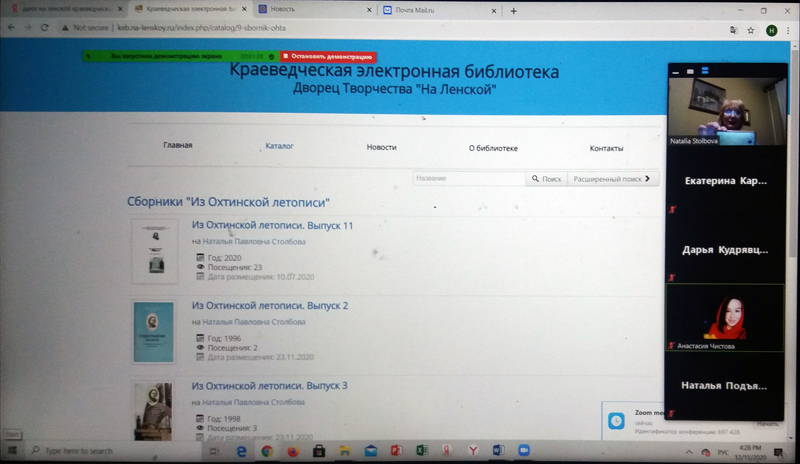This screenshot has width=800, height=464.
Task: Select Екатерина Кар... participant tile
Action: click(726, 180)
